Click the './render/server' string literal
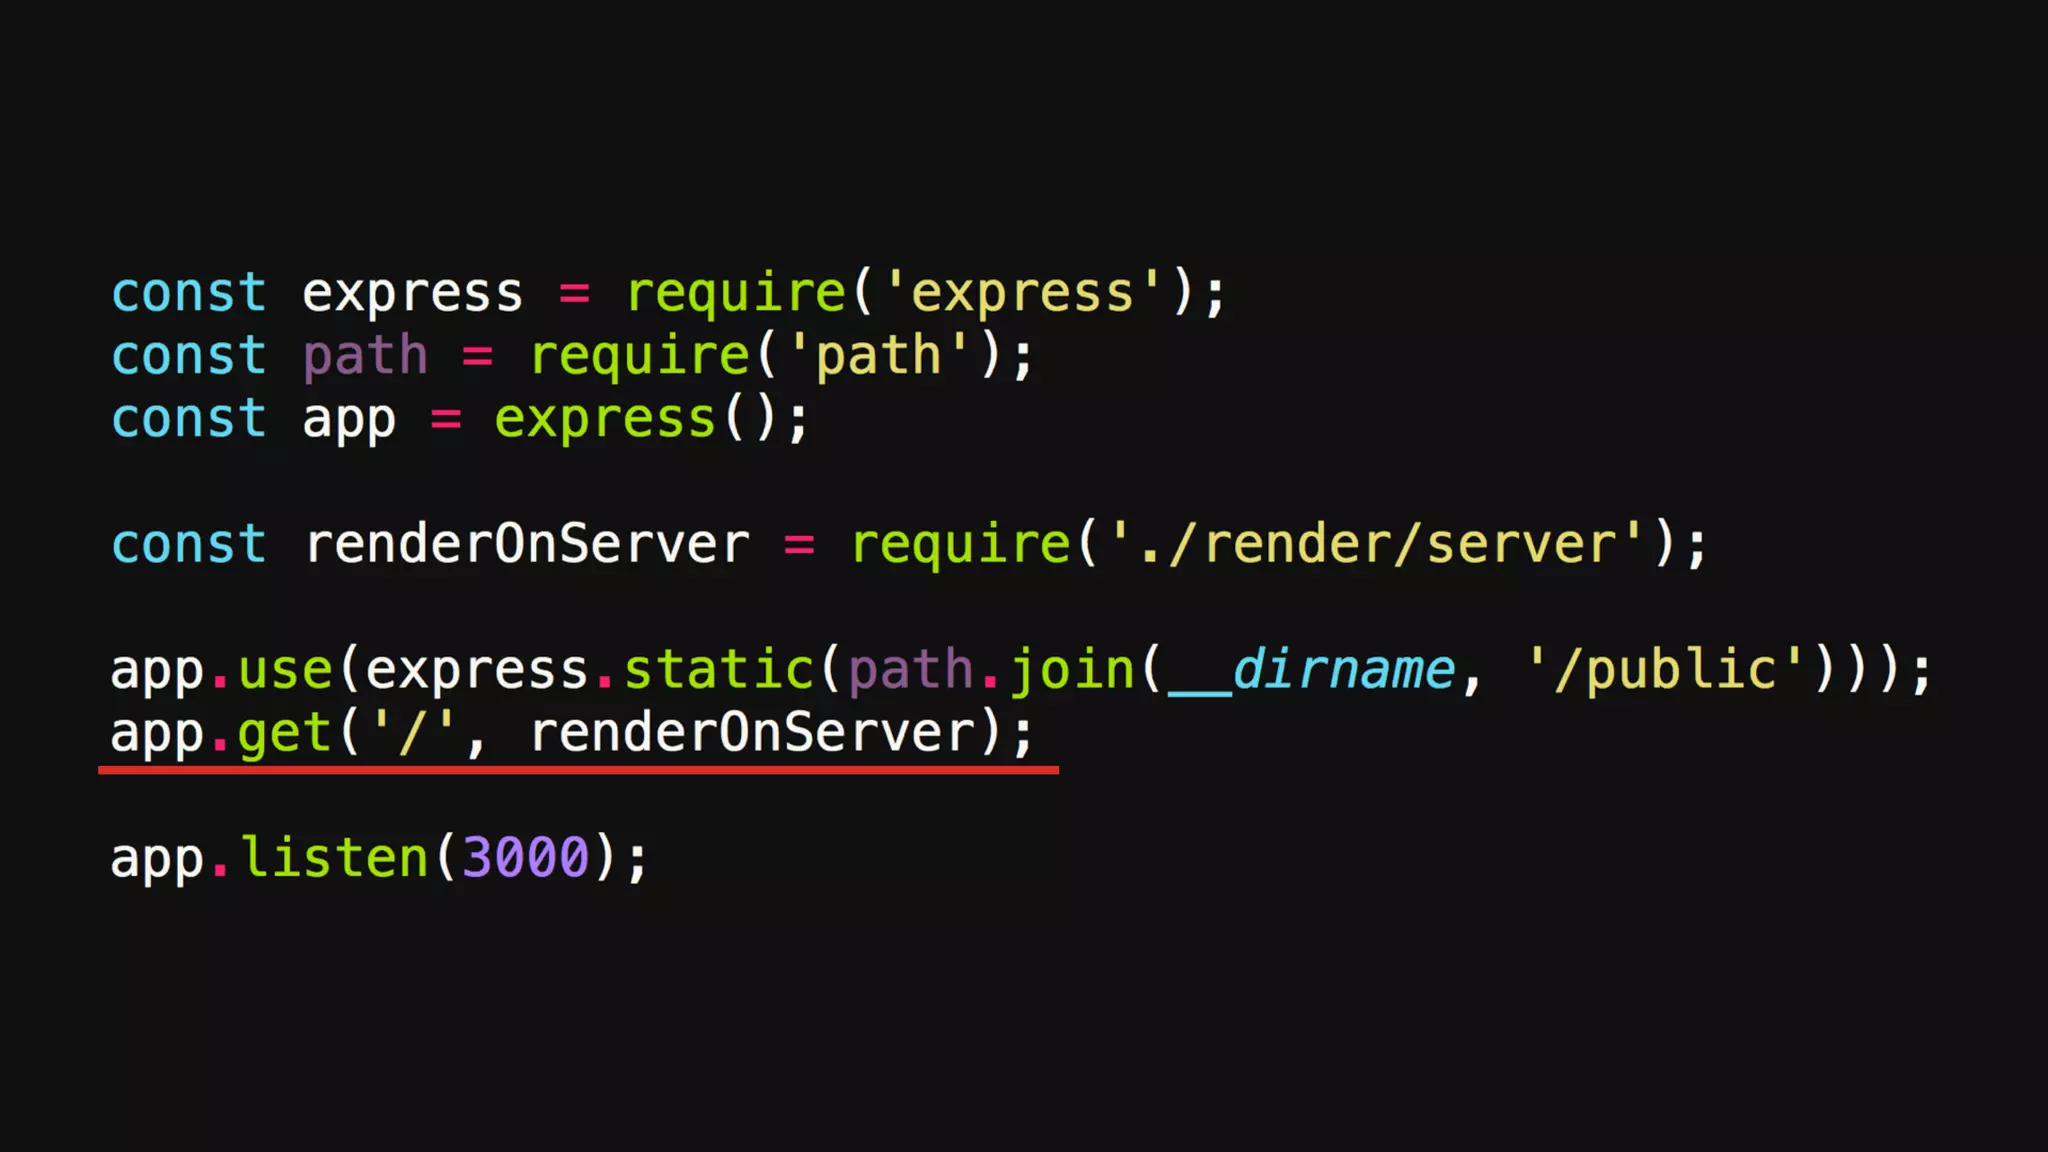This screenshot has height=1152, width=2048. (1375, 544)
